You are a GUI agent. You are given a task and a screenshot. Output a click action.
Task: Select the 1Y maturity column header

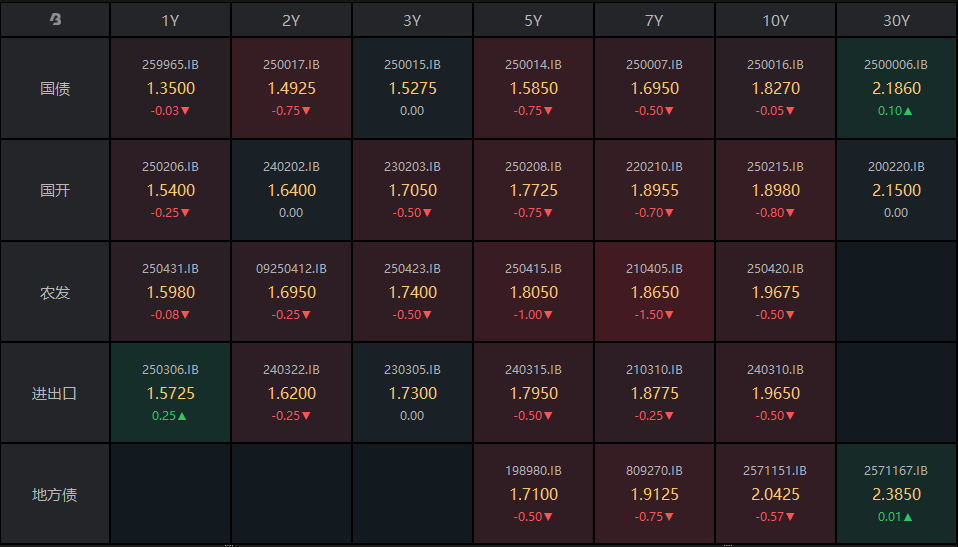click(170, 20)
